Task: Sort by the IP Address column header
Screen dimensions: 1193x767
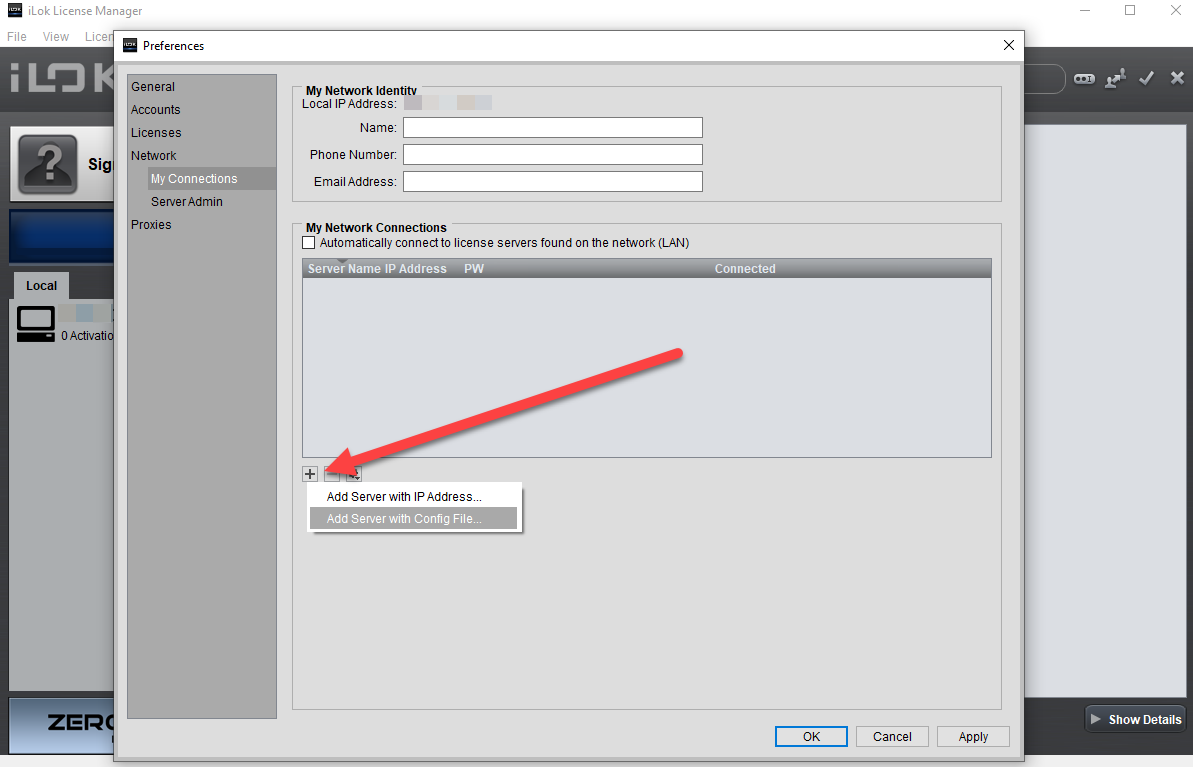Action: (x=415, y=269)
